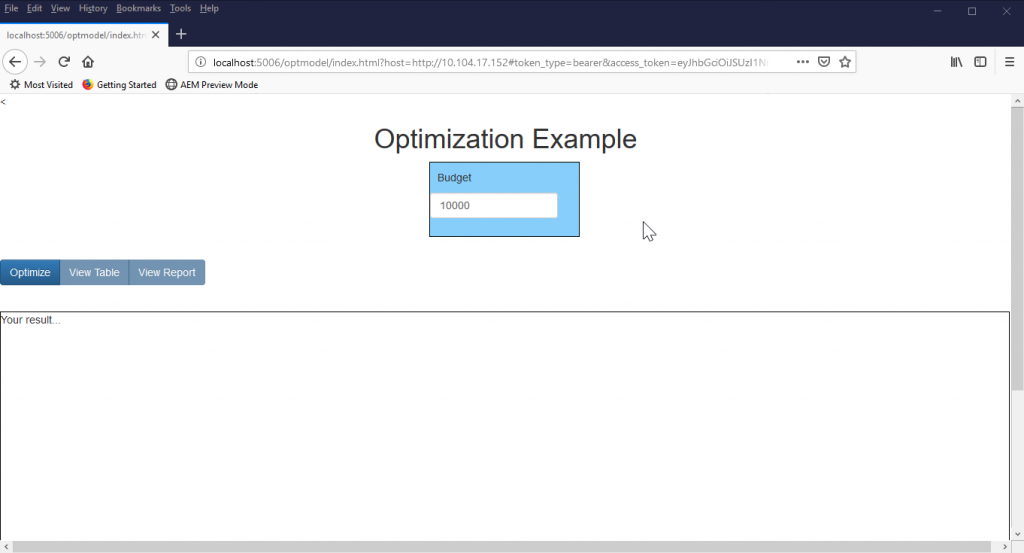Go to the browser Home page
This screenshot has height=553, width=1024.
(88, 62)
